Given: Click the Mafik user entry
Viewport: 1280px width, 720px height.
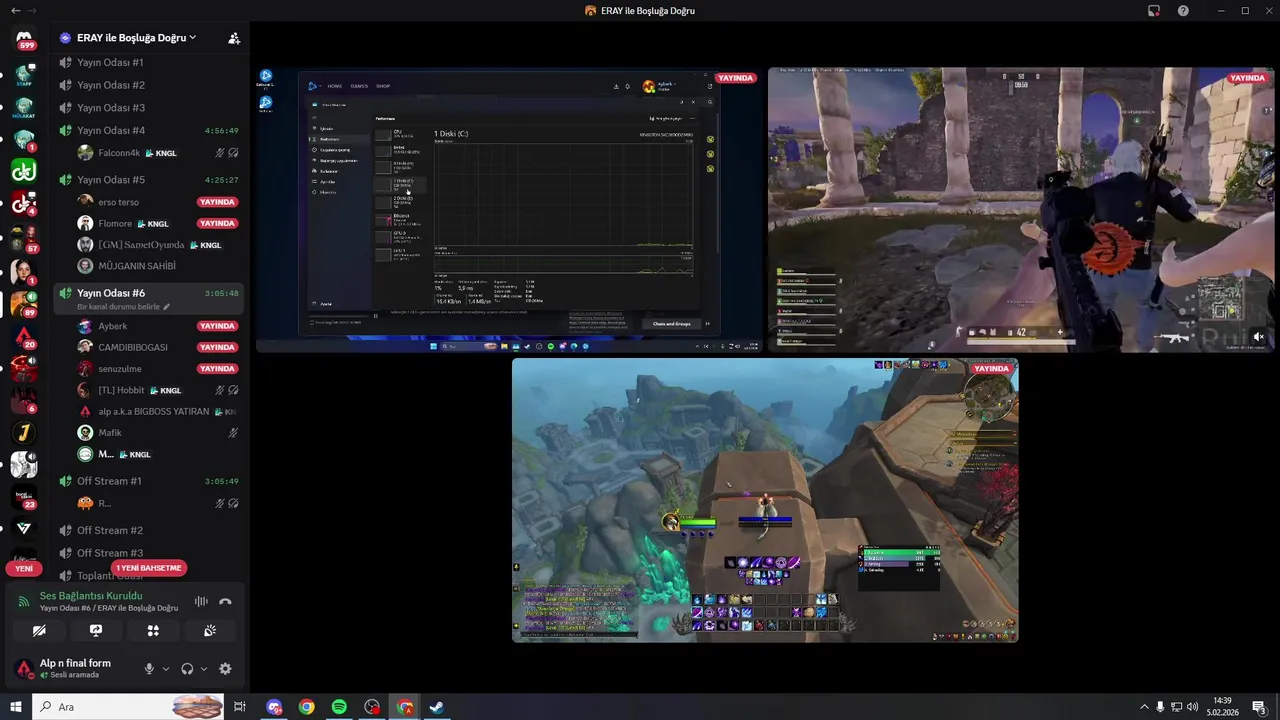Looking at the screenshot, I should click(158, 433).
